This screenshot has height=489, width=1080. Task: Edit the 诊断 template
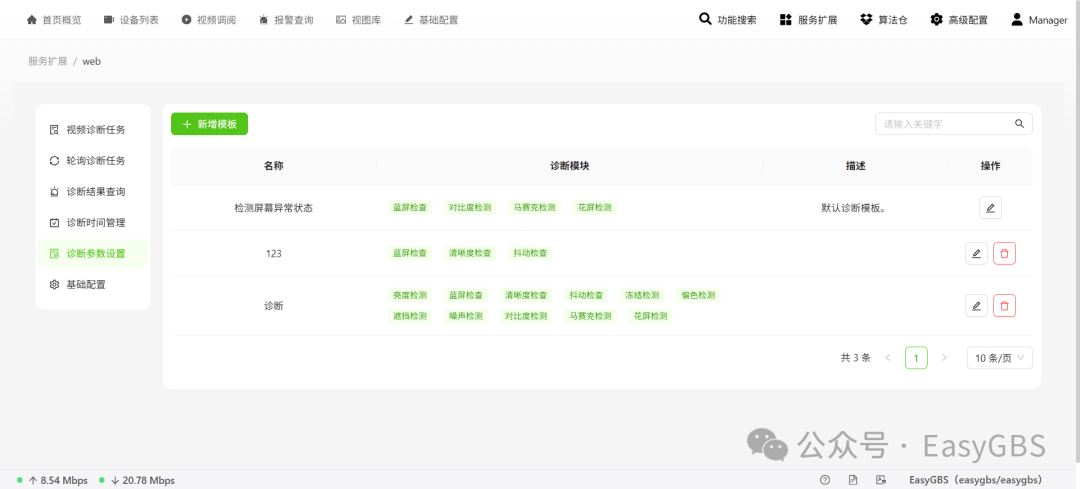point(976,306)
